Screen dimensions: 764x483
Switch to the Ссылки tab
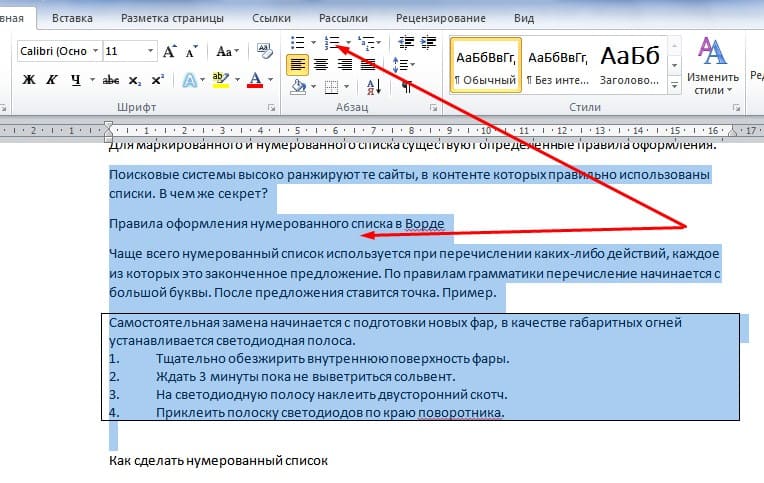pos(271,18)
